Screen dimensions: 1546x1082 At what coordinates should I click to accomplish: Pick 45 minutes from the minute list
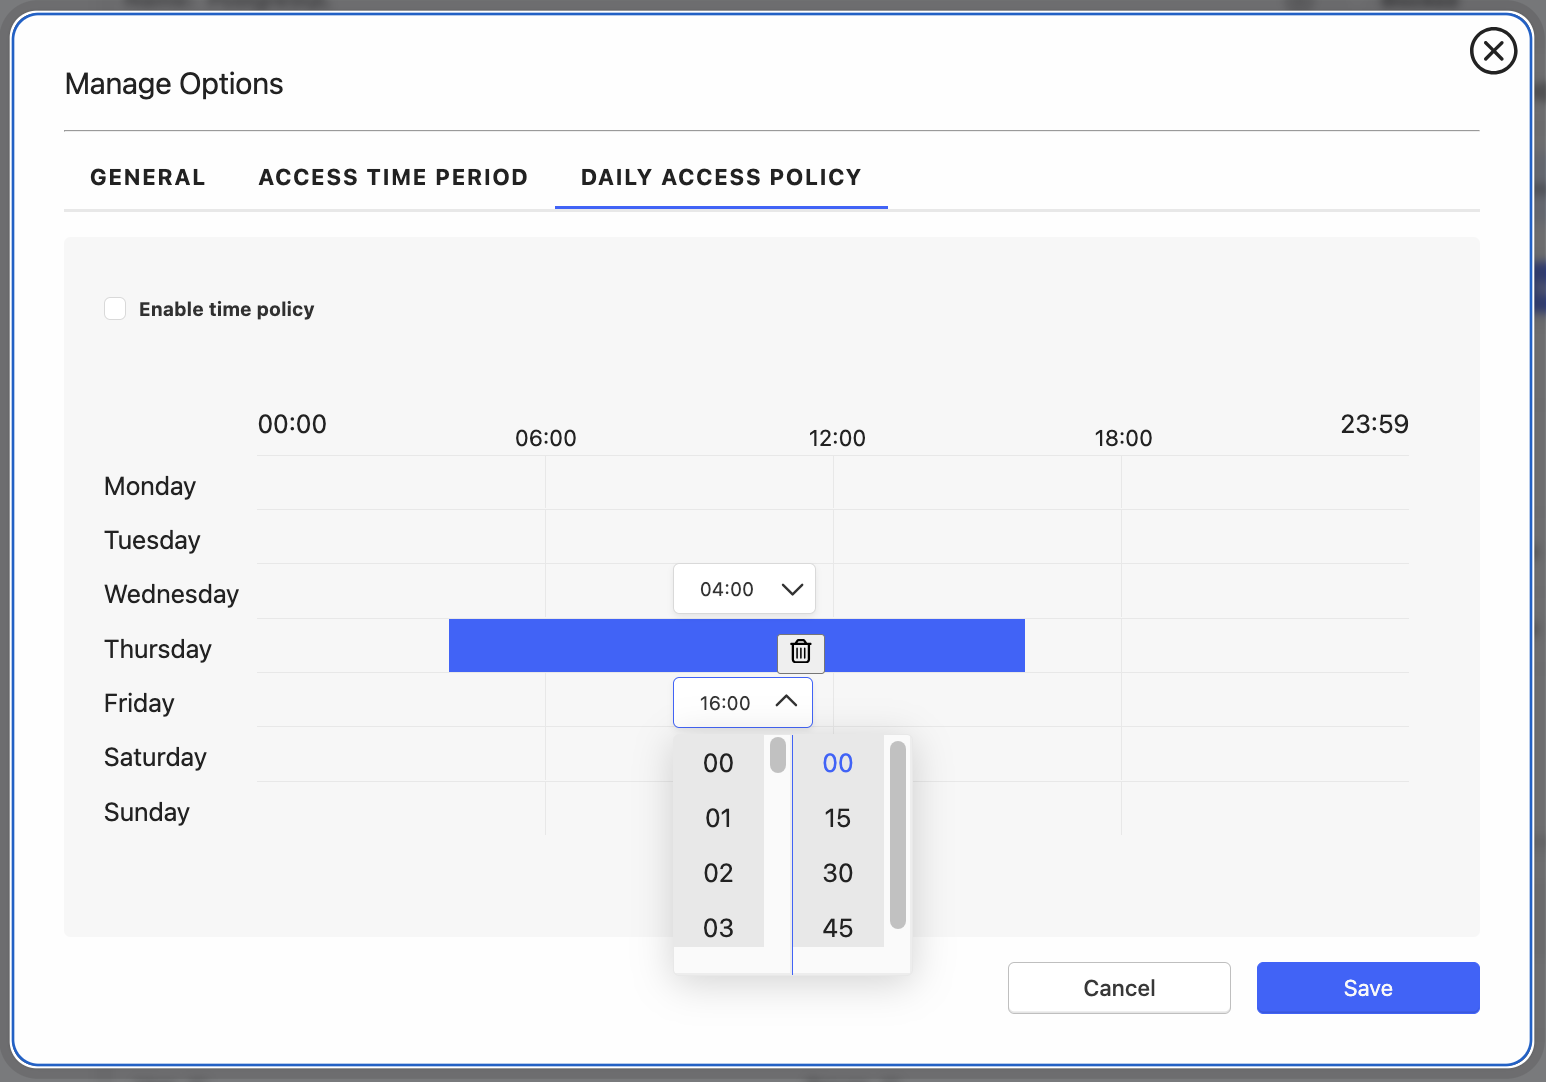[837, 928]
